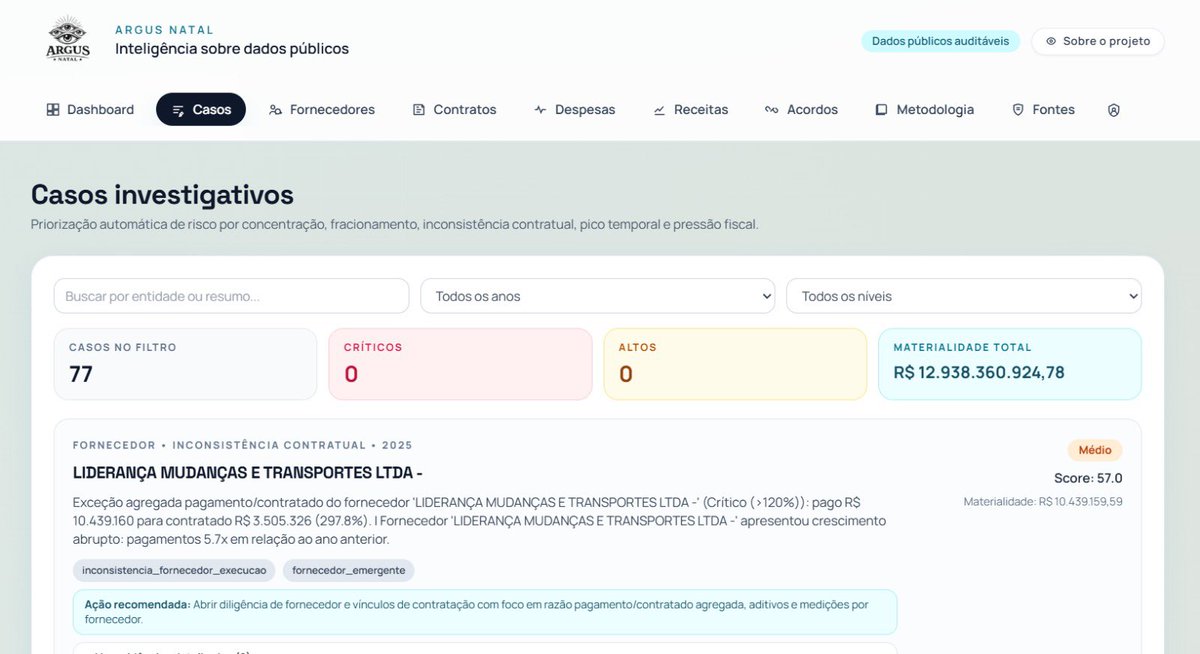This screenshot has width=1200, height=654.
Task: Open the shield-user icon after Fontes
Action: point(1114,110)
